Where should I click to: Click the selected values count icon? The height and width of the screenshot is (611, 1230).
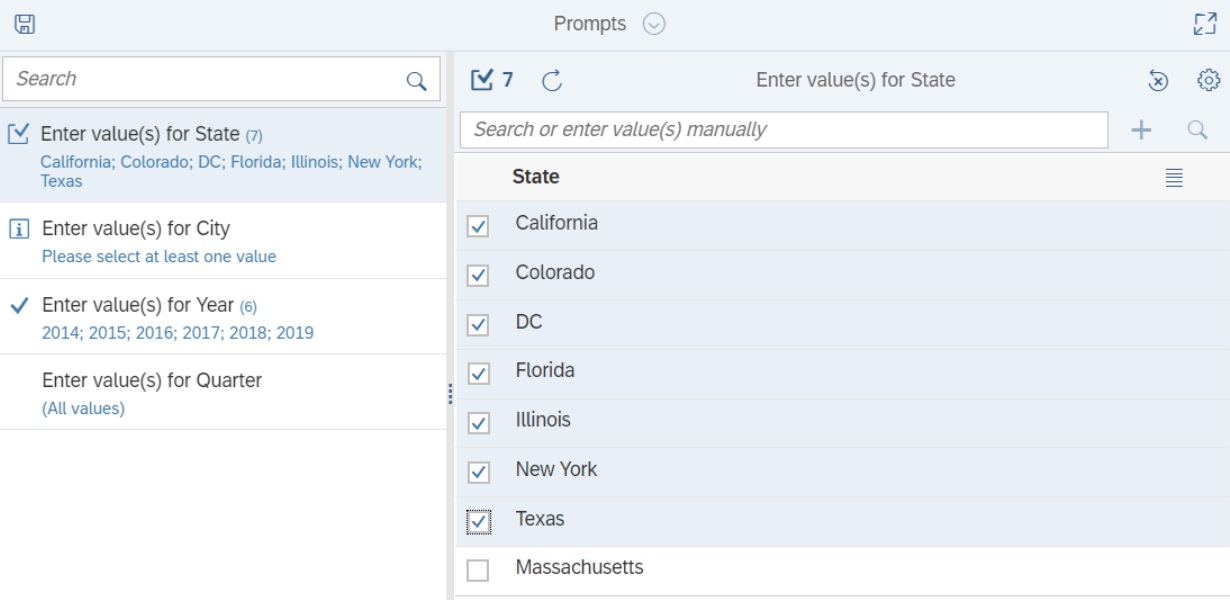coord(491,80)
